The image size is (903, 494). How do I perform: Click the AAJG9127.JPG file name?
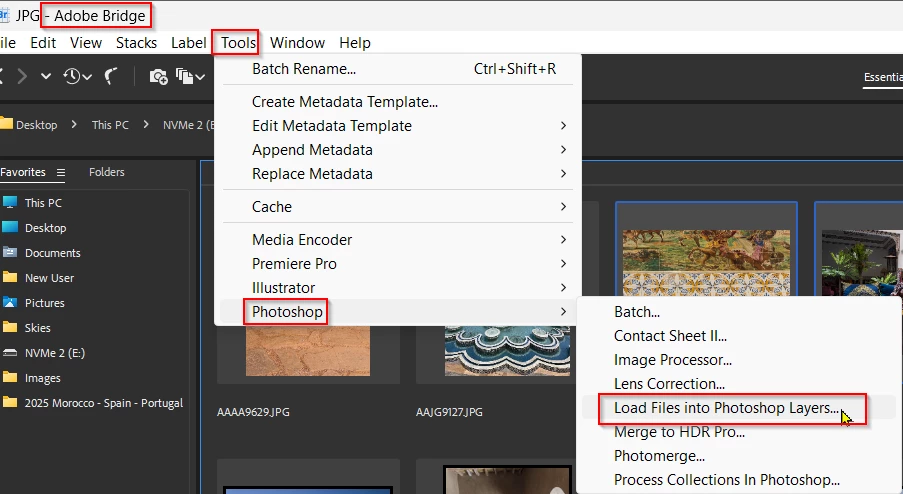(449, 412)
